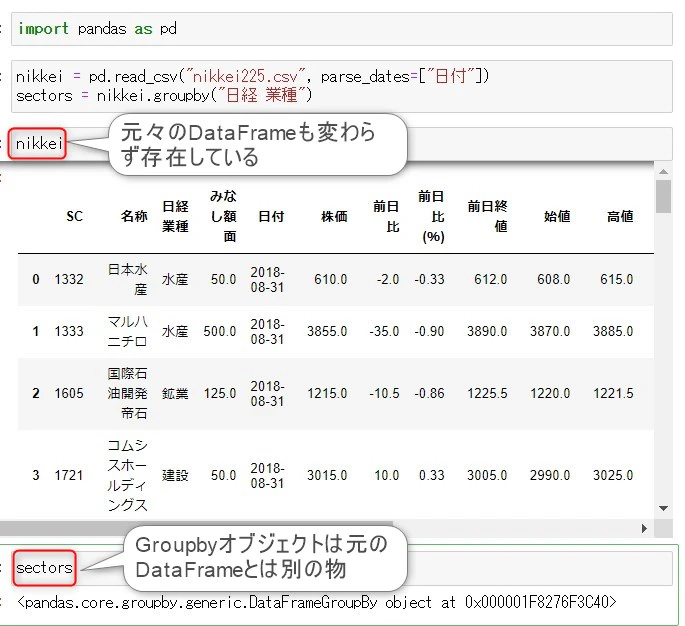Click the SC column header
Viewport: 685px width, 626px height.
(74, 216)
